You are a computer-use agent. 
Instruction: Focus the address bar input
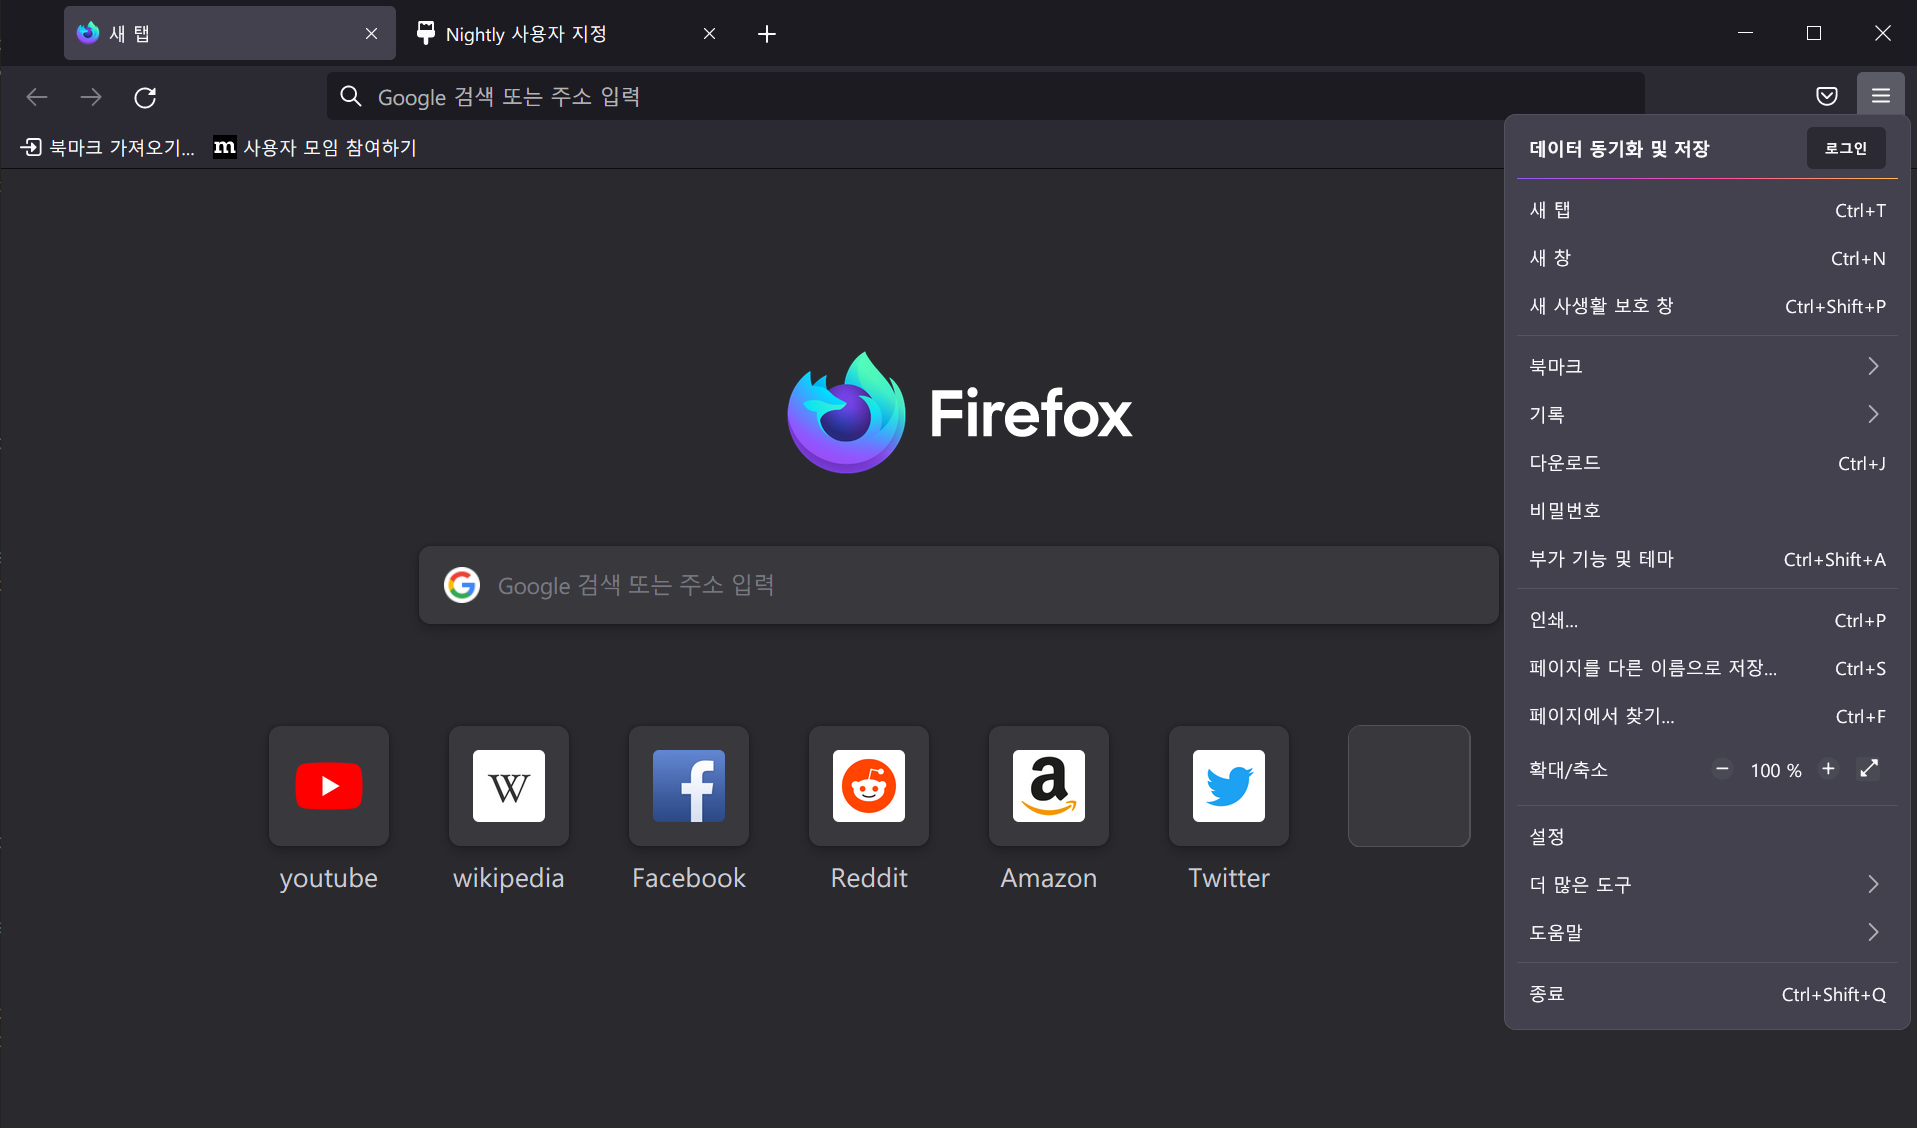985,96
